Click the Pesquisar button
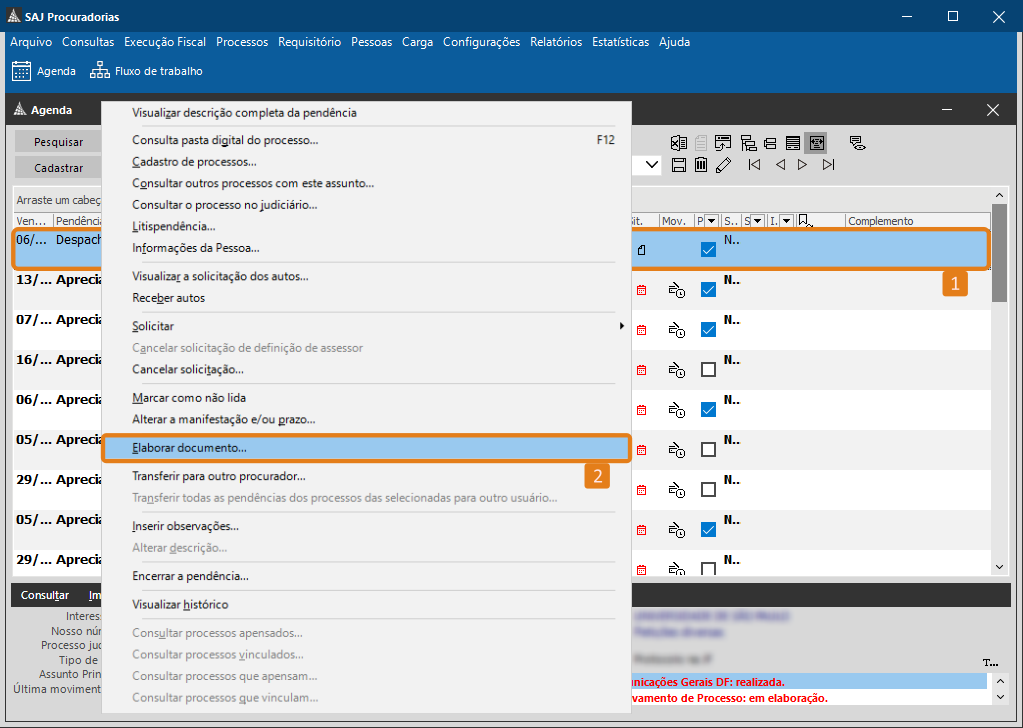The width and height of the screenshot is (1023, 728). coord(58,142)
